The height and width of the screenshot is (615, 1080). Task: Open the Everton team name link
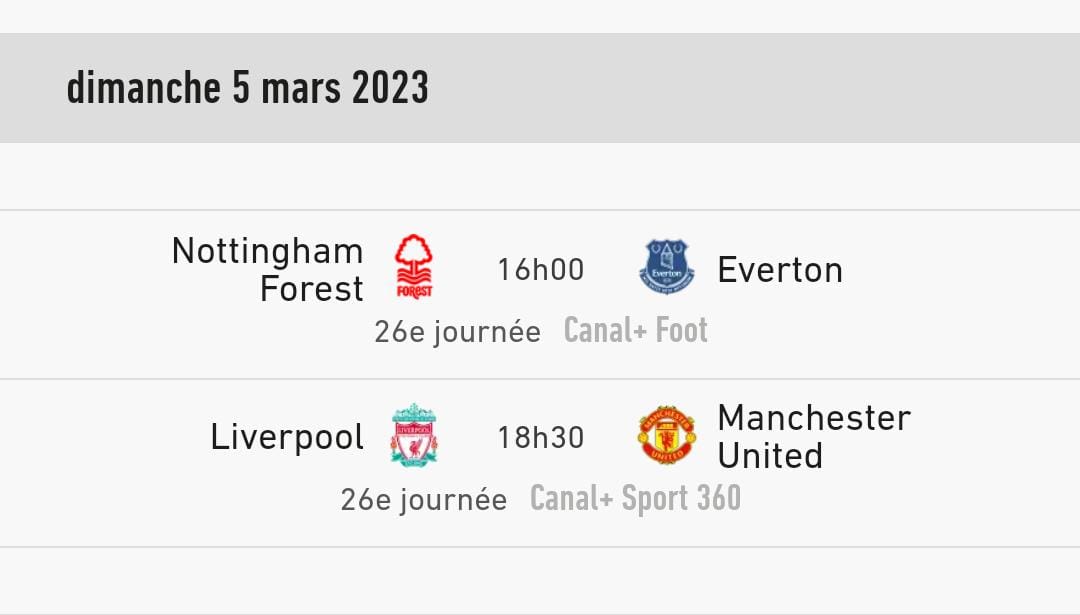tap(780, 270)
